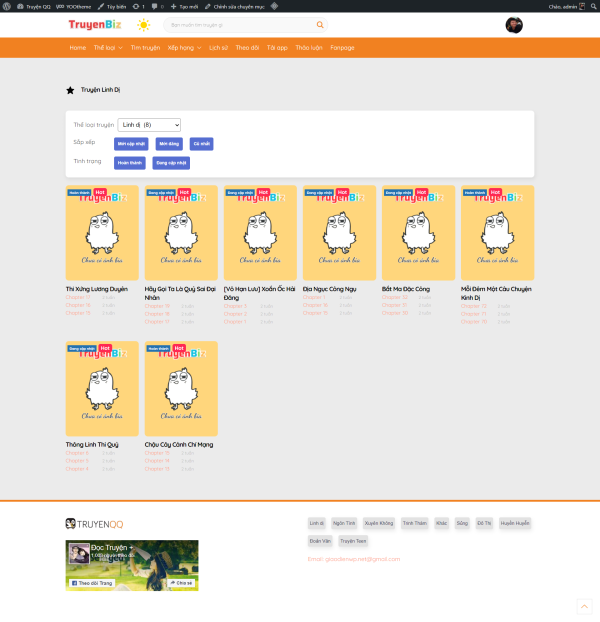The width and height of the screenshot is (600, 622).
Task: Expand the Thể loại menu
Action: click(x=107, y=47)
